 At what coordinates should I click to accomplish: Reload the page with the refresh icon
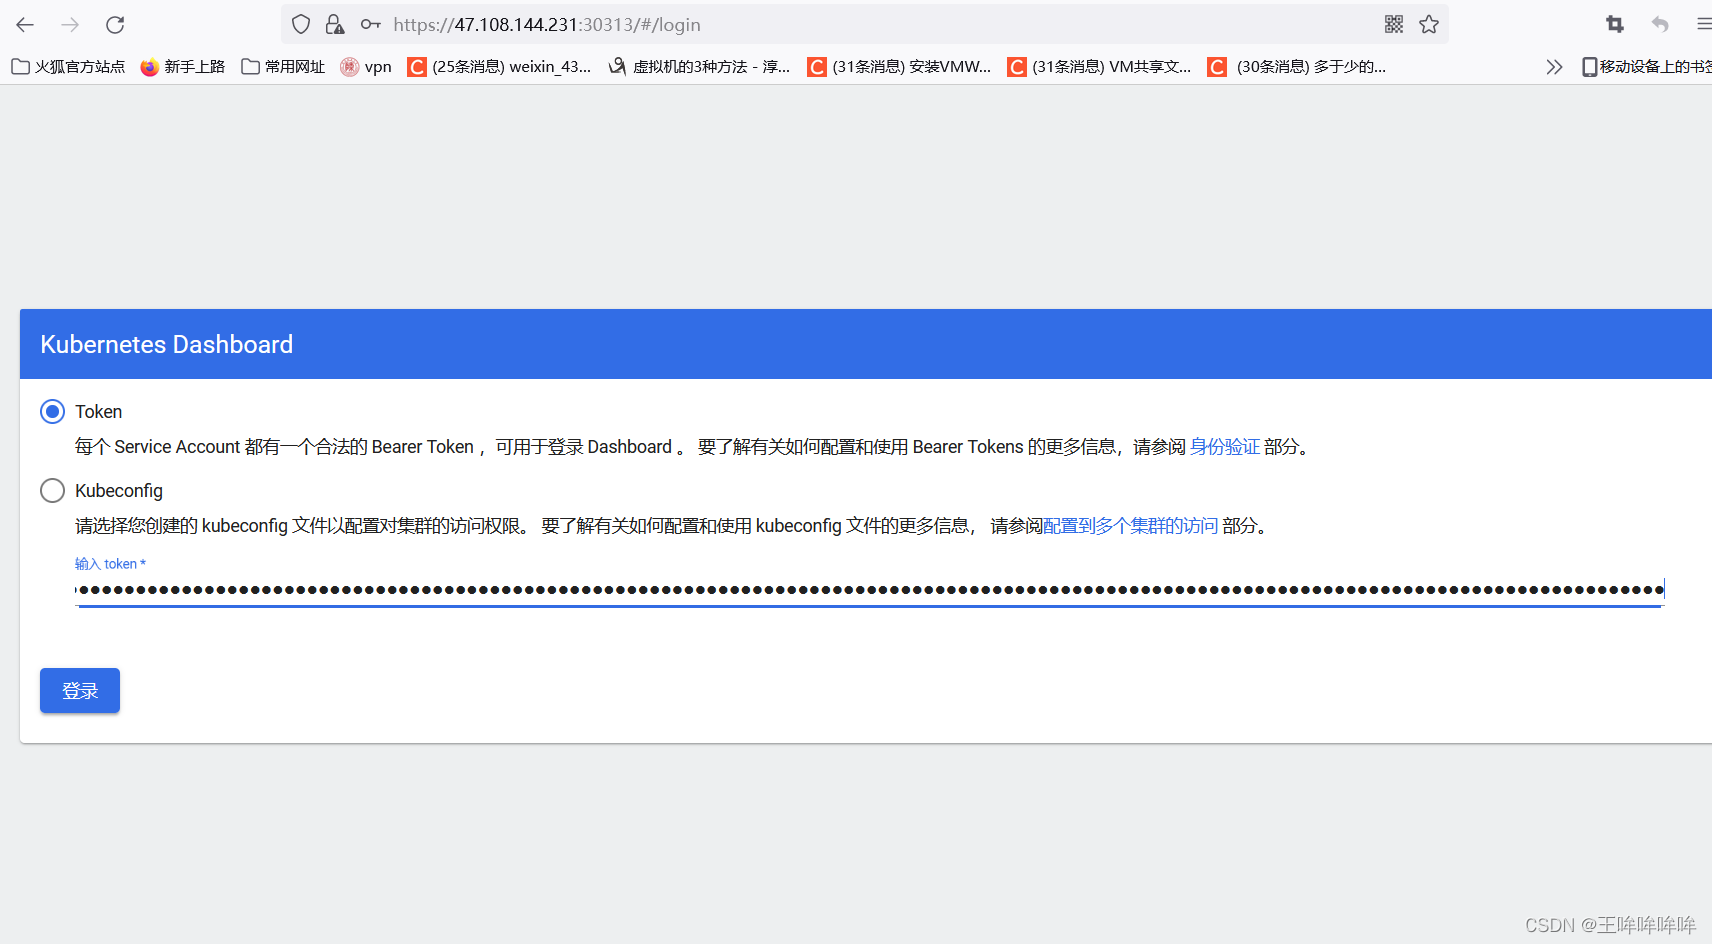click(115, 24)
